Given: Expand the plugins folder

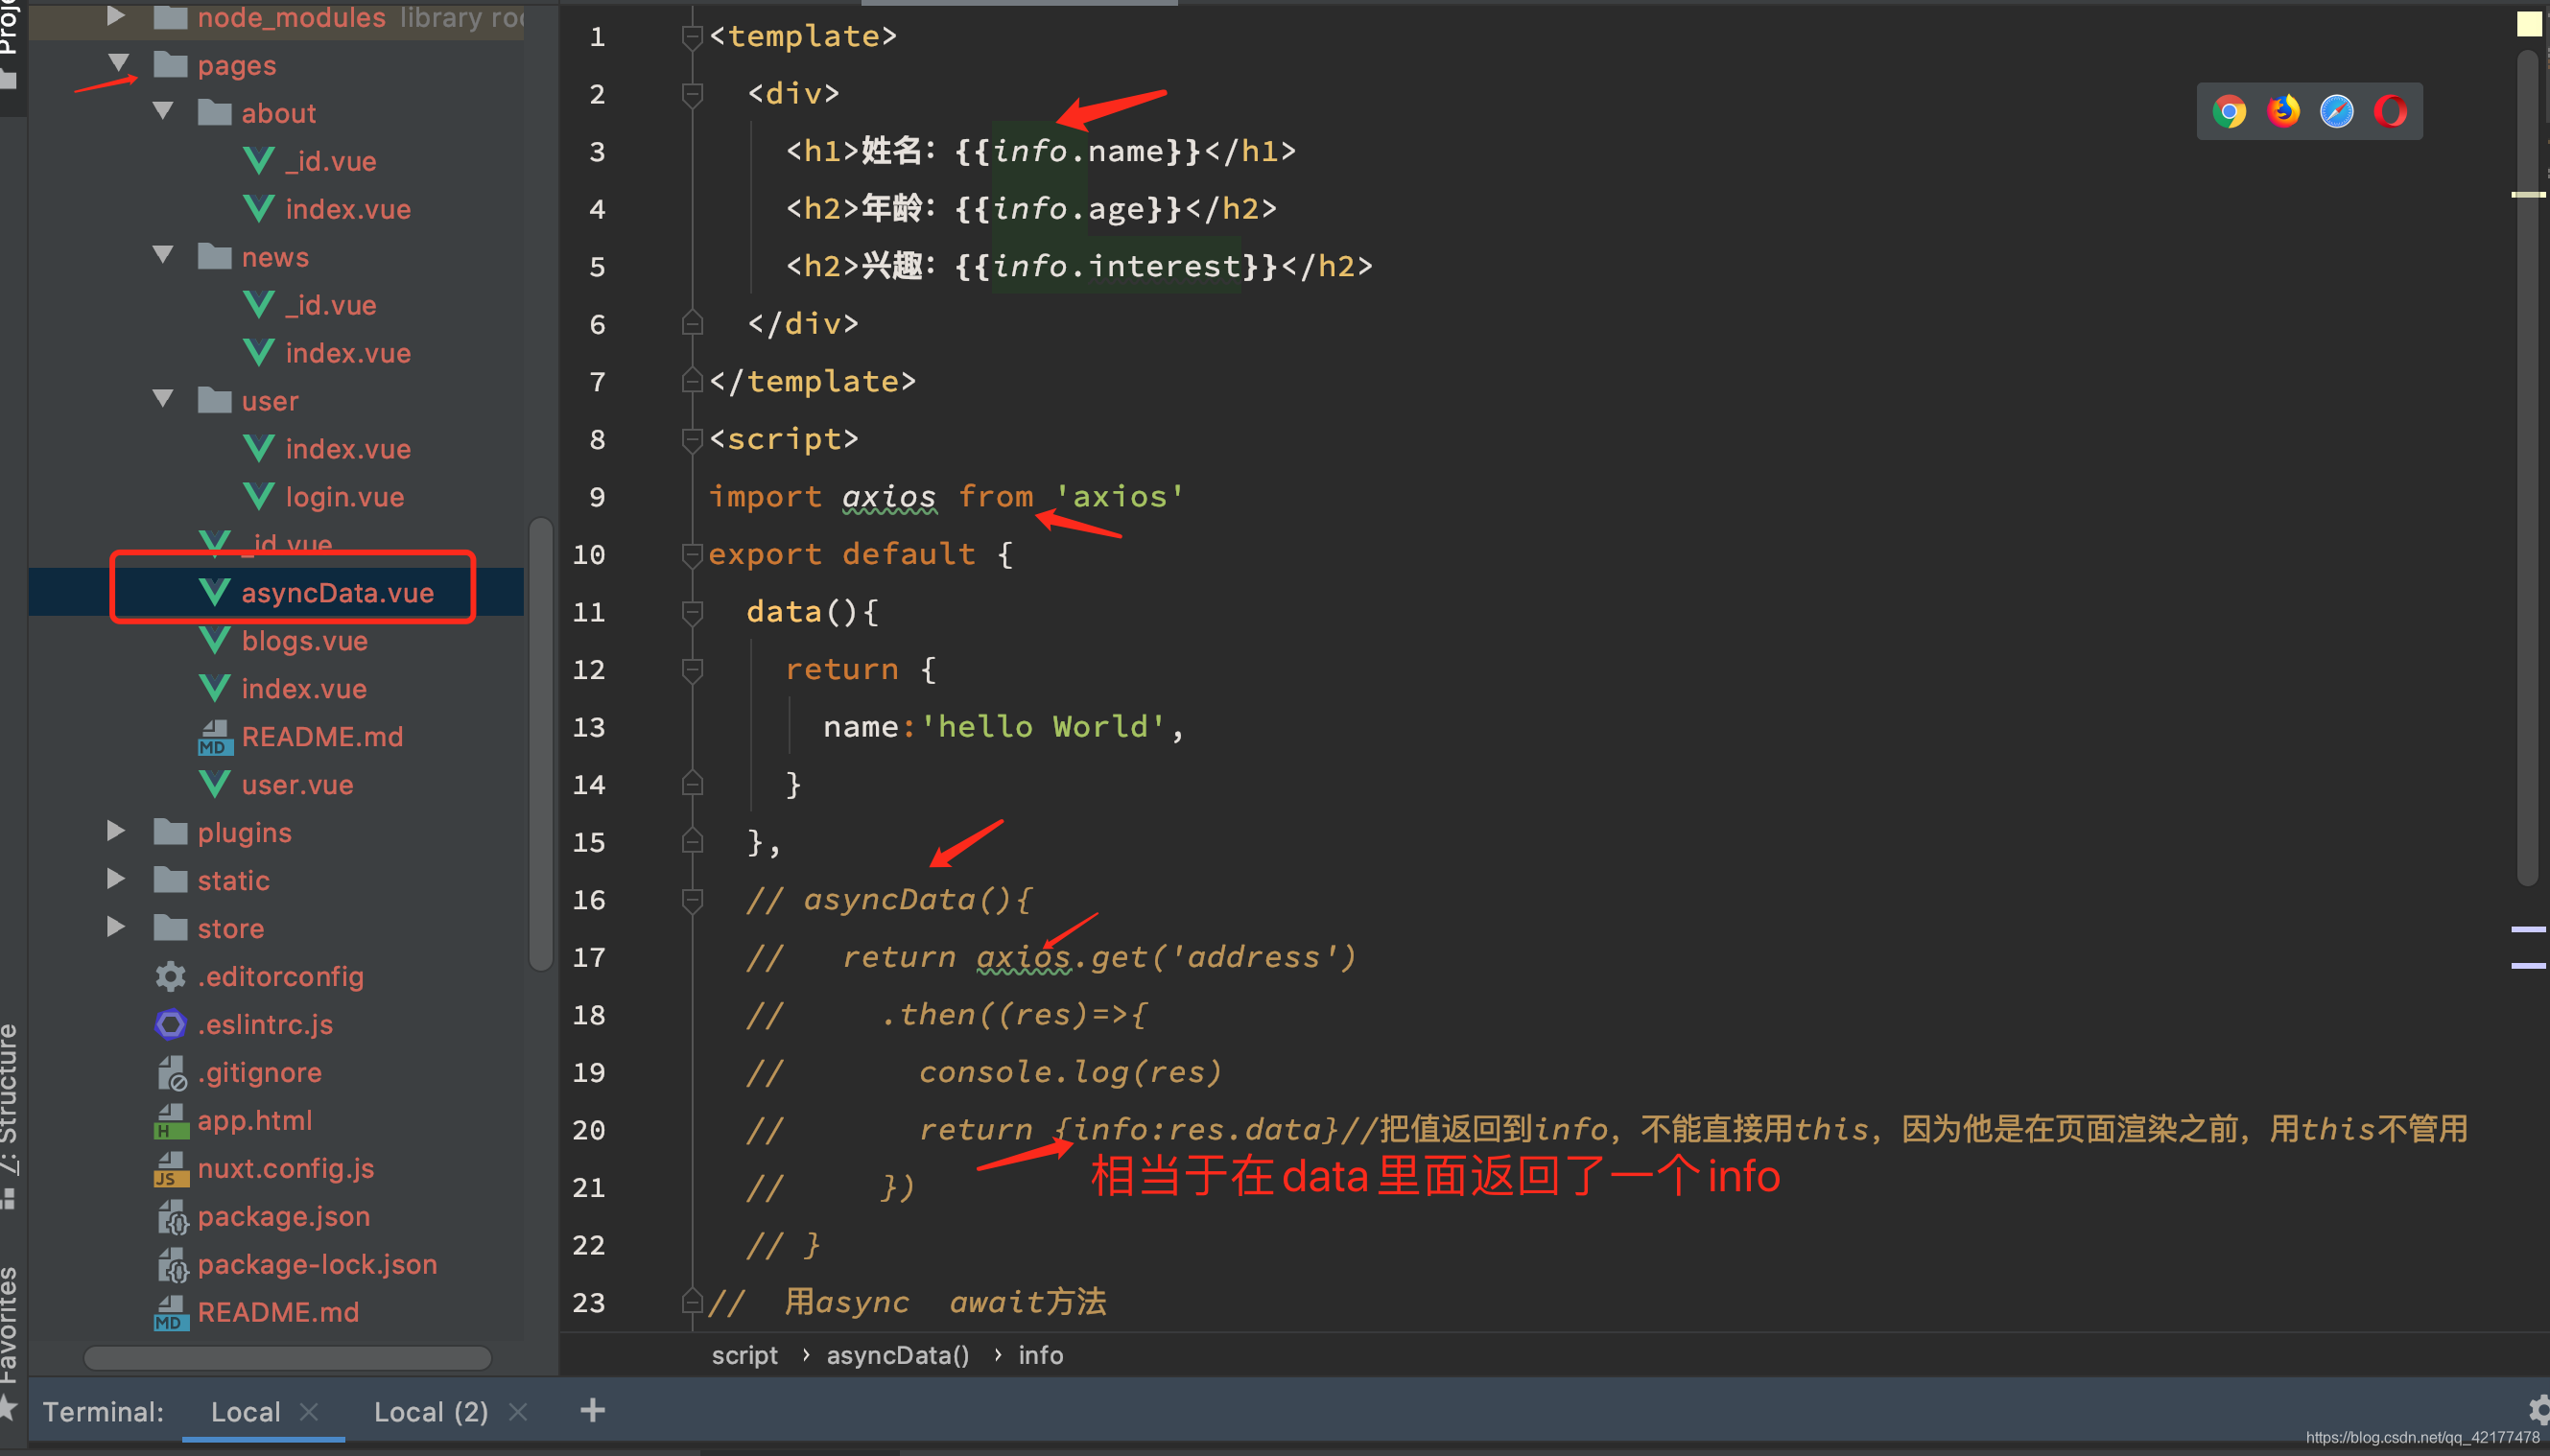Looking at the screenshot, I should click(116, 831).
